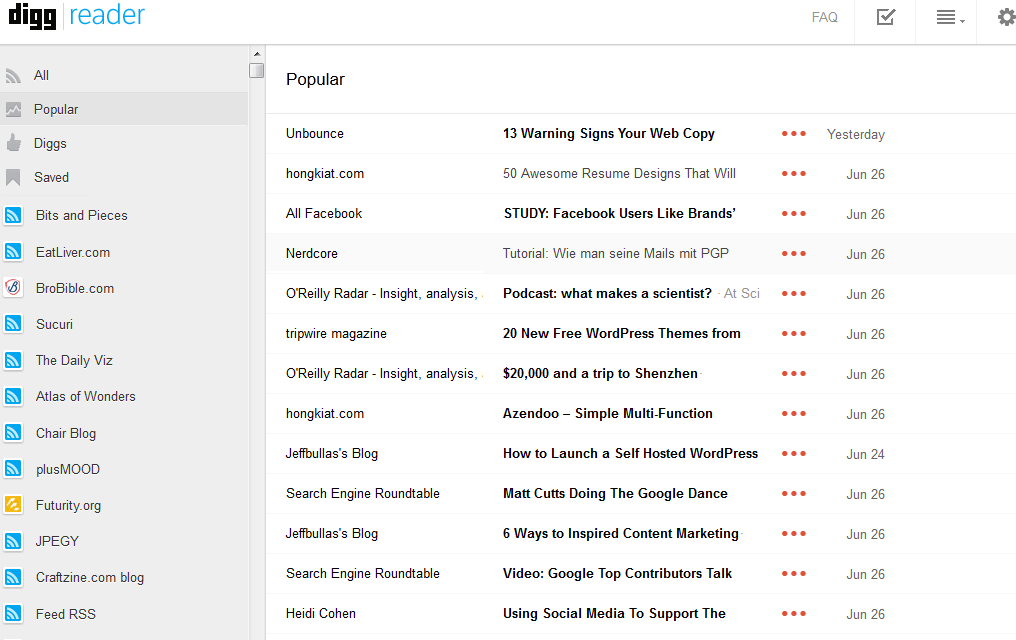The height and width of the screenshot is (640, 1016).
Task: Select the All feeds icon
Action: point(13,76)
